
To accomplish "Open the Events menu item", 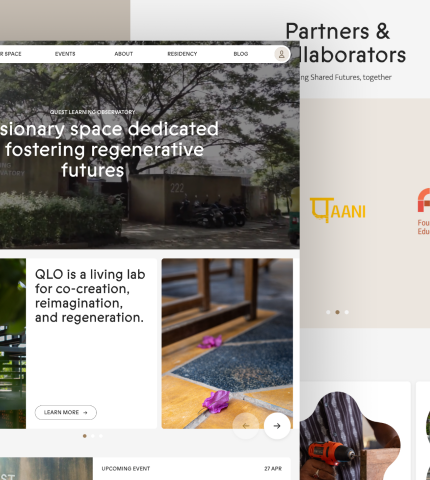I will [x=65, y=54].
